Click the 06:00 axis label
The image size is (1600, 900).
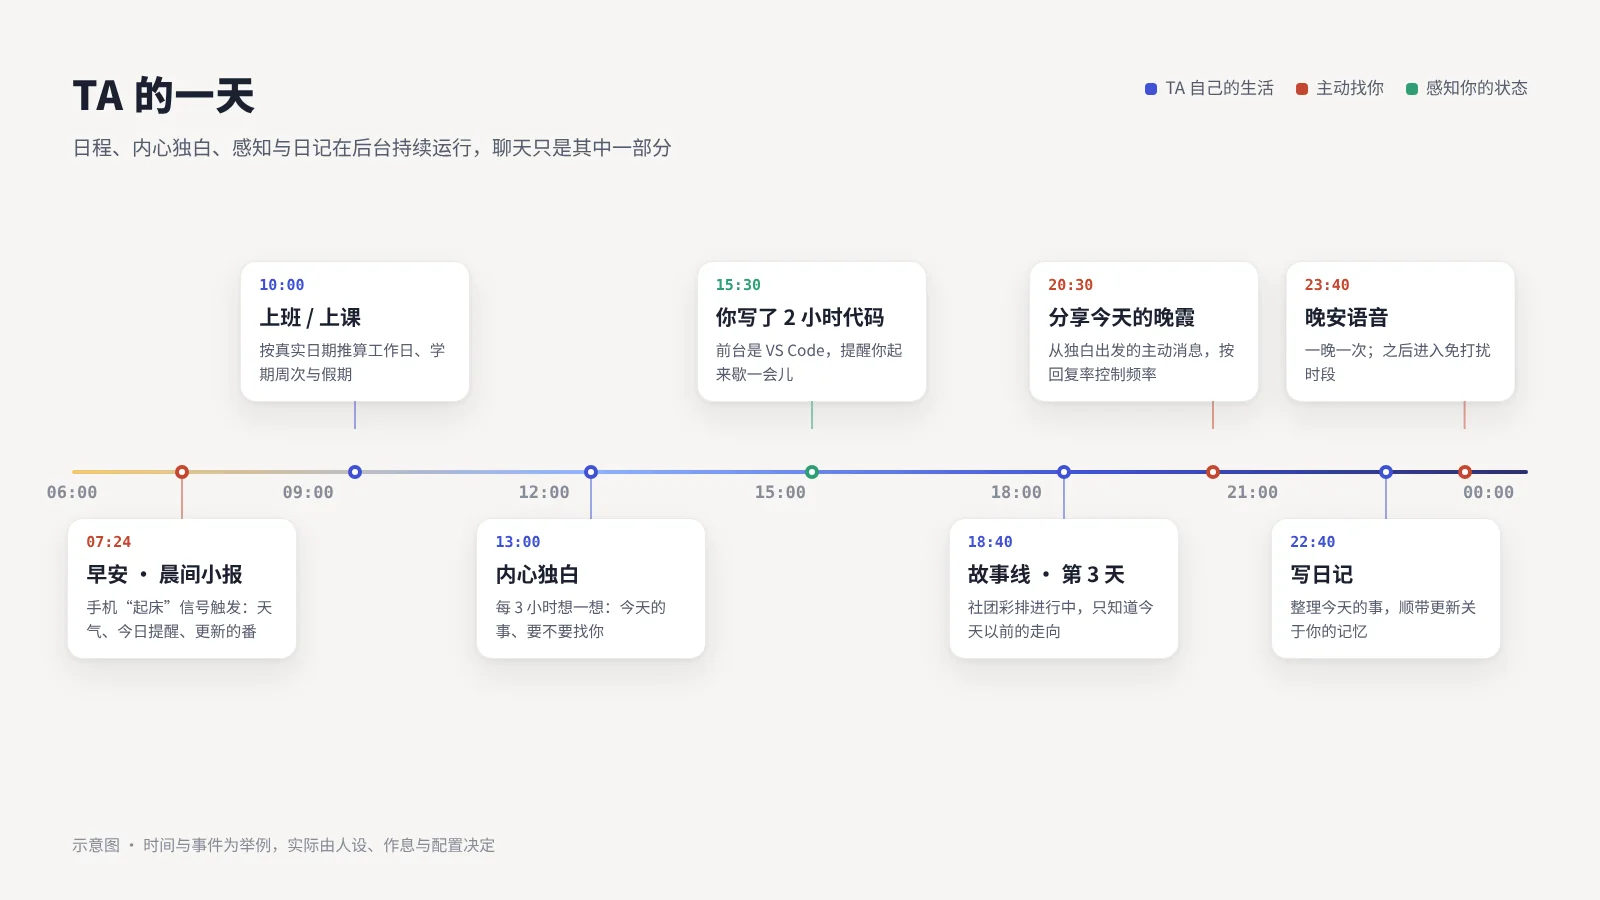click(72, 492)
